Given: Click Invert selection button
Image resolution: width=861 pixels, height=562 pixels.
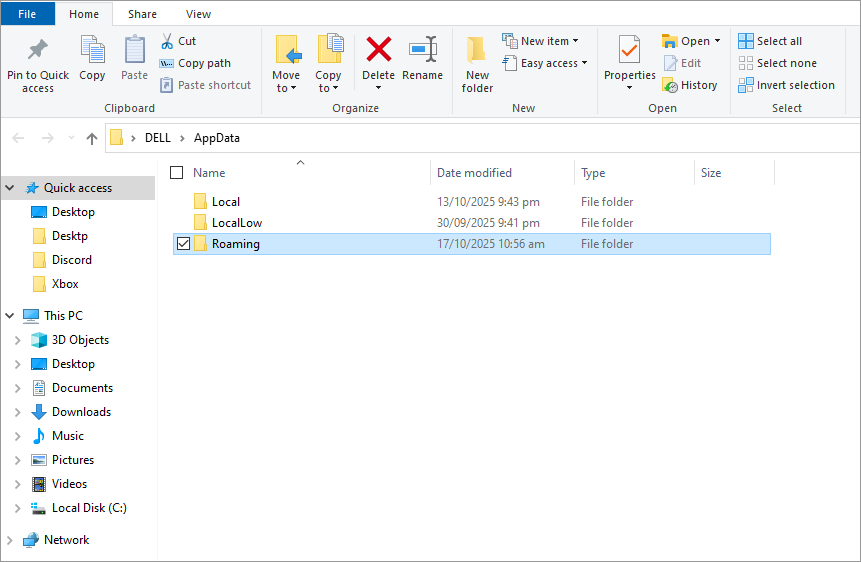Looking at the screenshot, I should click(786, 85).
